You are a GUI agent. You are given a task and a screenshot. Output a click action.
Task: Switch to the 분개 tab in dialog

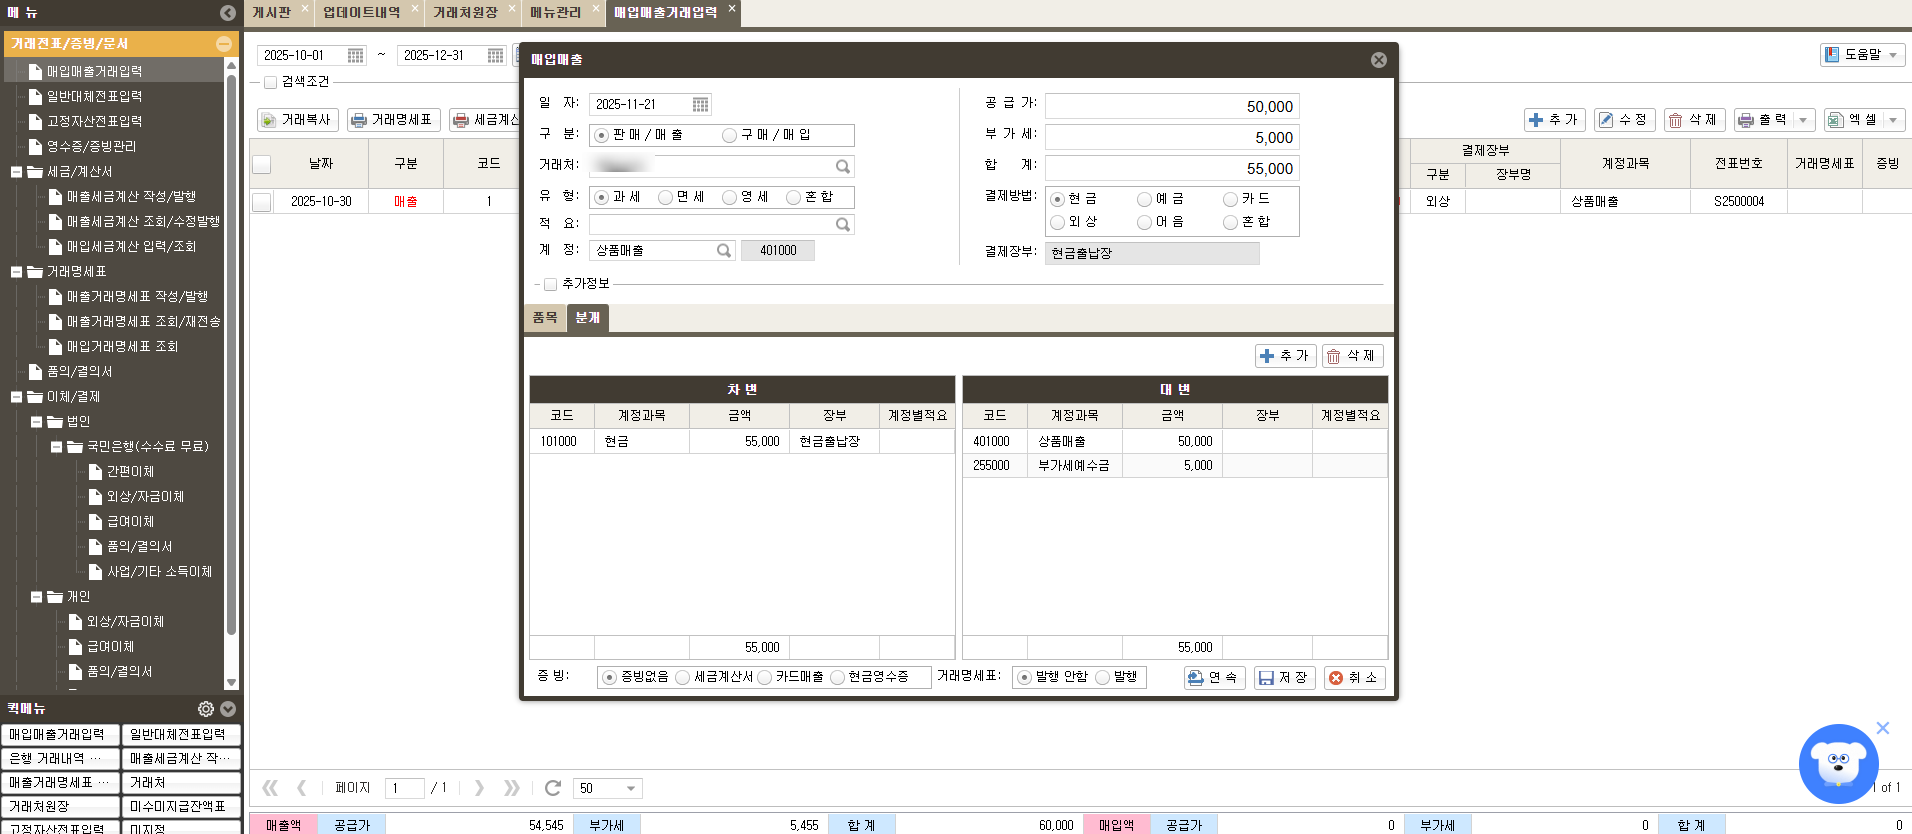coord(588,318)
